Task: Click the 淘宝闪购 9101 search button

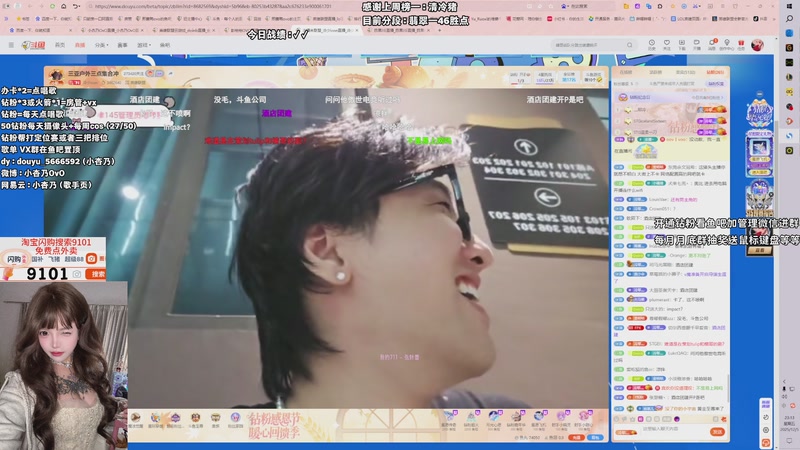Action: tap(95, 274)
